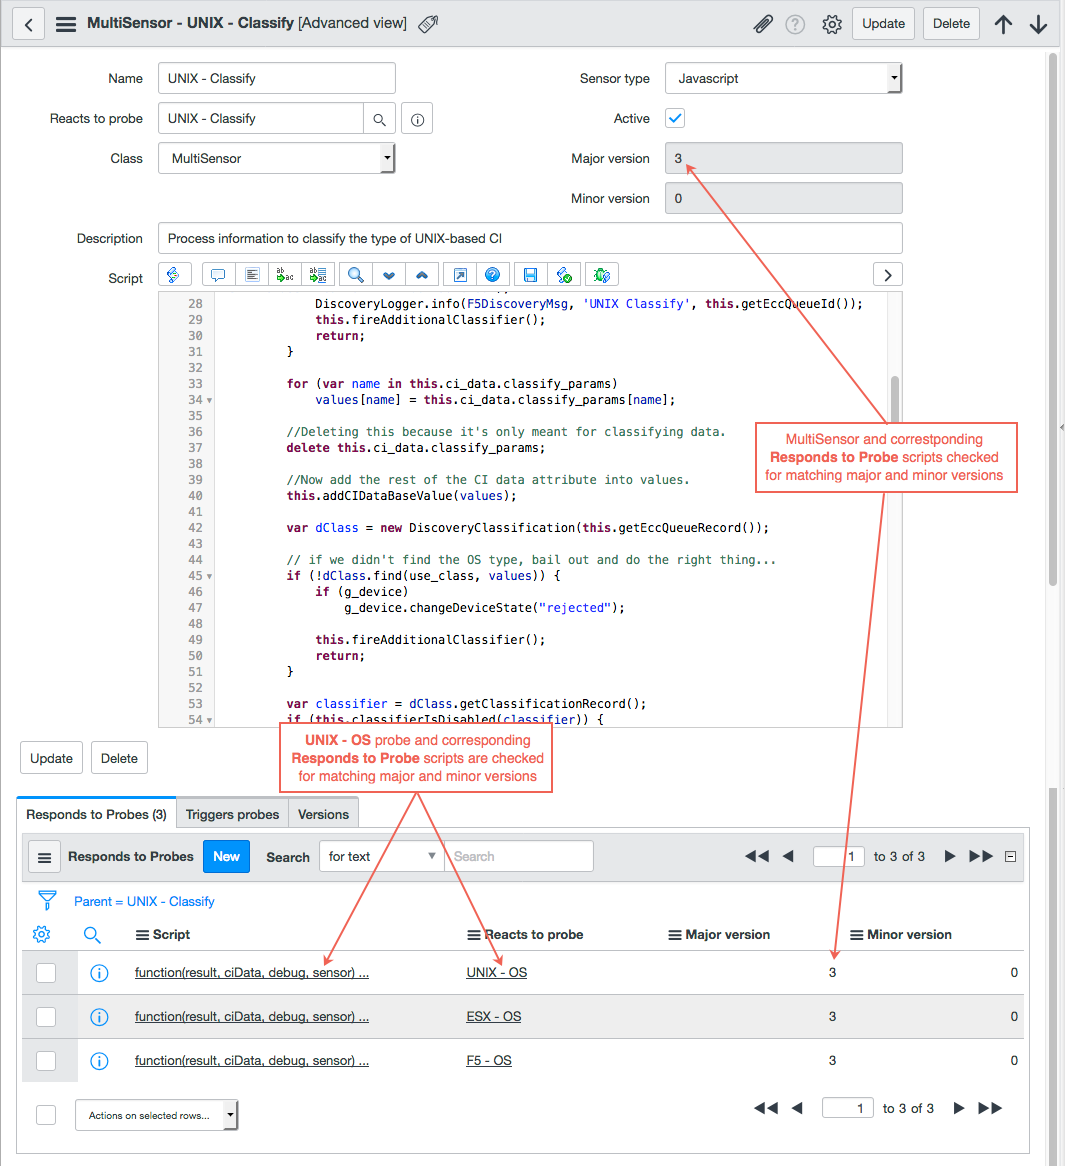Image resolution: width=1065 pixels, height=1167 pixels.
Task: Tick the select-all checkbox beside Actions dropdown
Action: coord(46,1115)
